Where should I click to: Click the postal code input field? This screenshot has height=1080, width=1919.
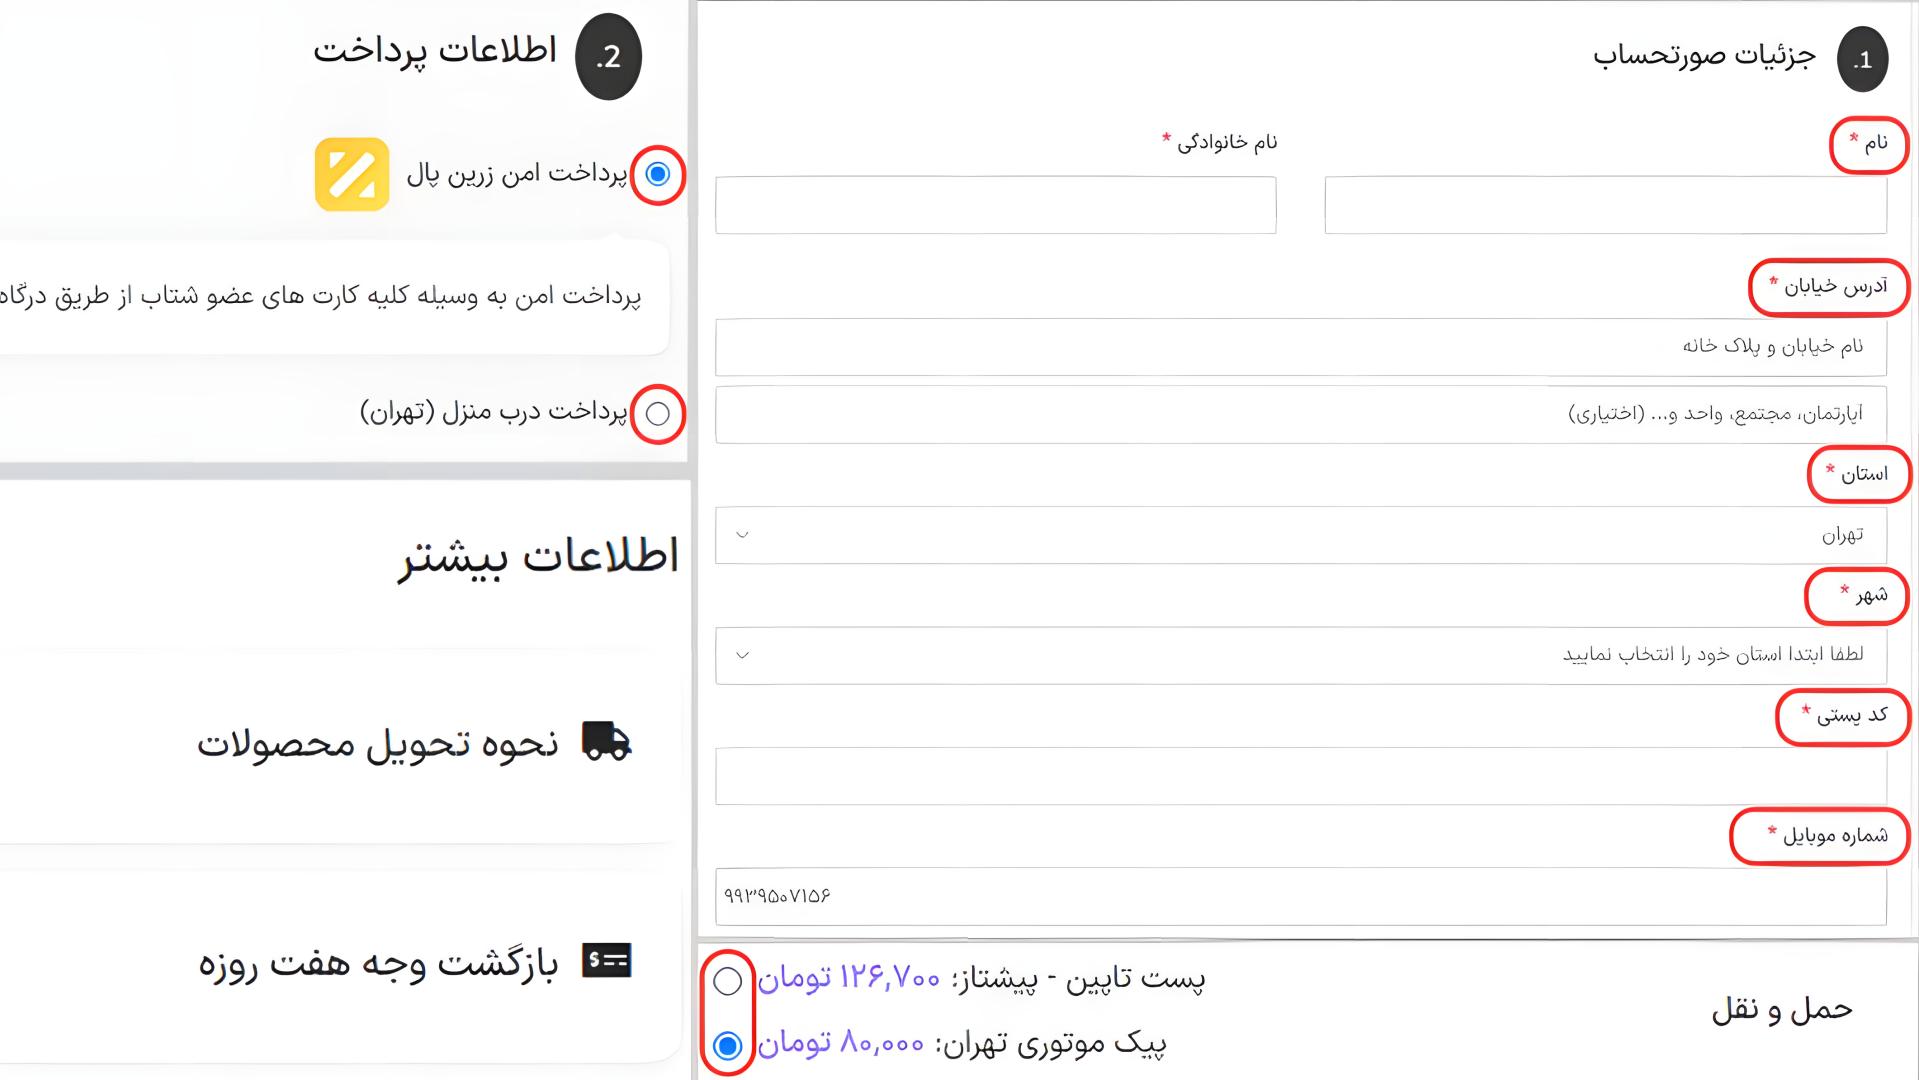1301,776
